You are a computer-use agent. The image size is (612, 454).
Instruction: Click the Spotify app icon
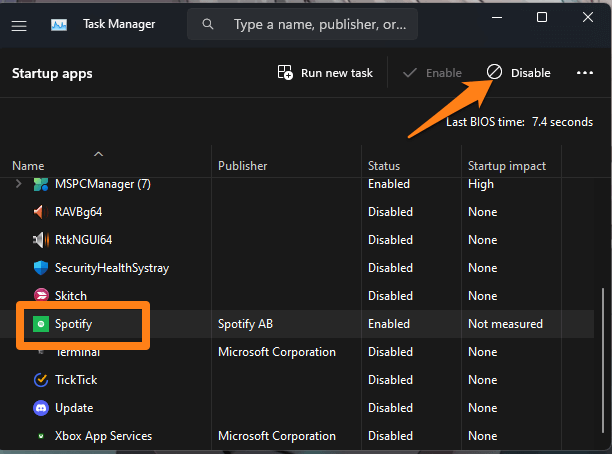point(41,324)
